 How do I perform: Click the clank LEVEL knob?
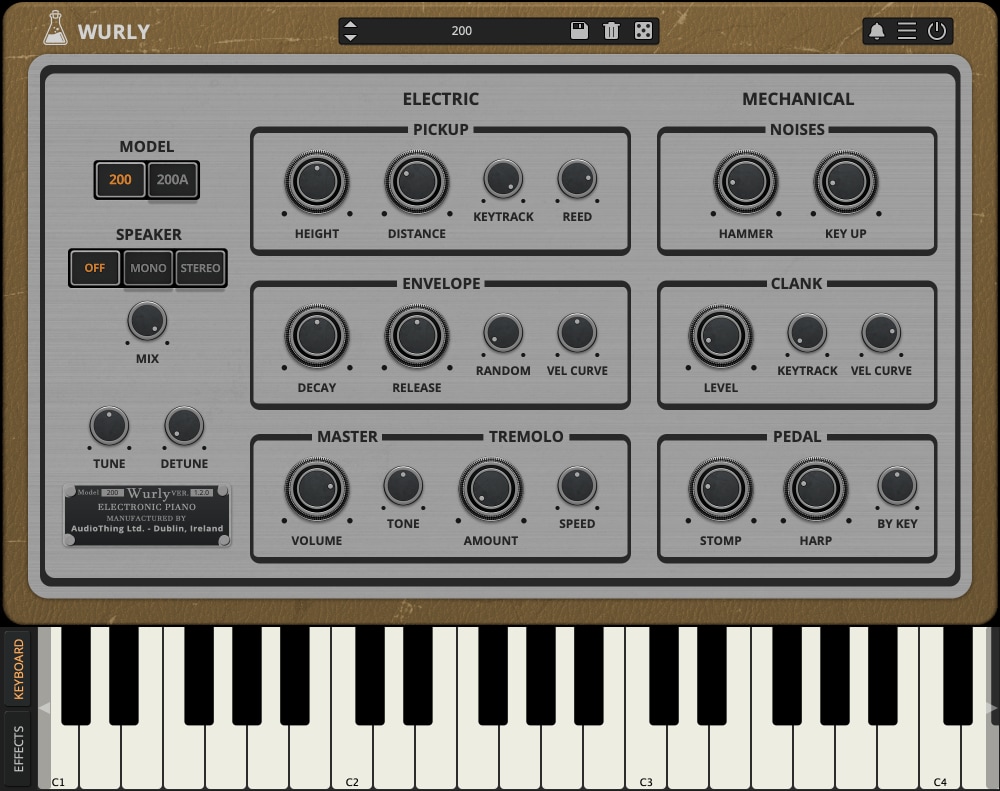[721, 336]
